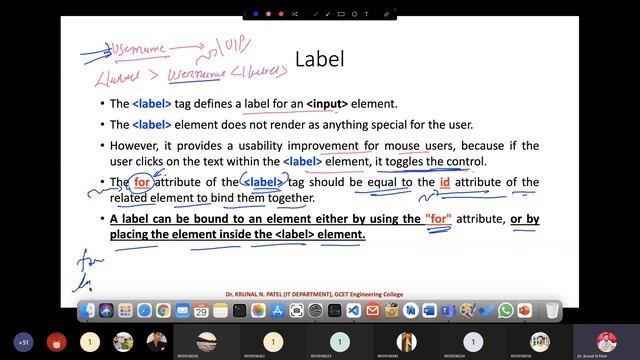
Task: Open Calendar showing date 29
Action: (201, 311)
